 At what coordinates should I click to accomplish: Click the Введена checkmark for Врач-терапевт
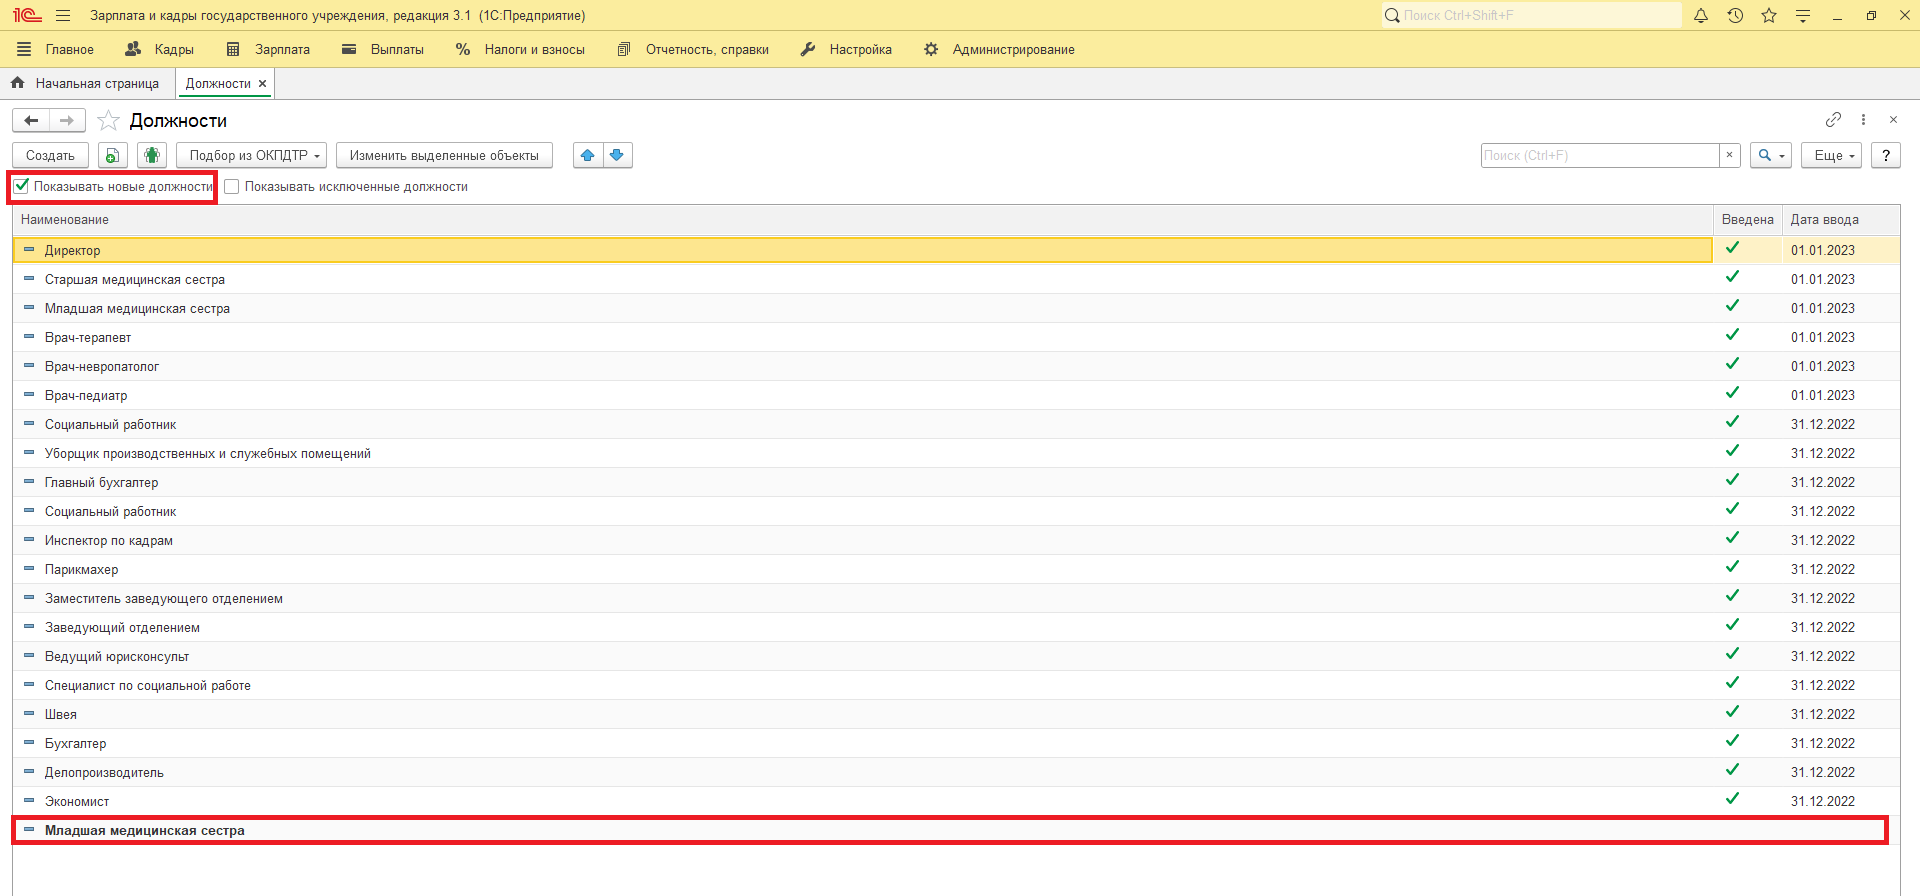pos(1732,335)
